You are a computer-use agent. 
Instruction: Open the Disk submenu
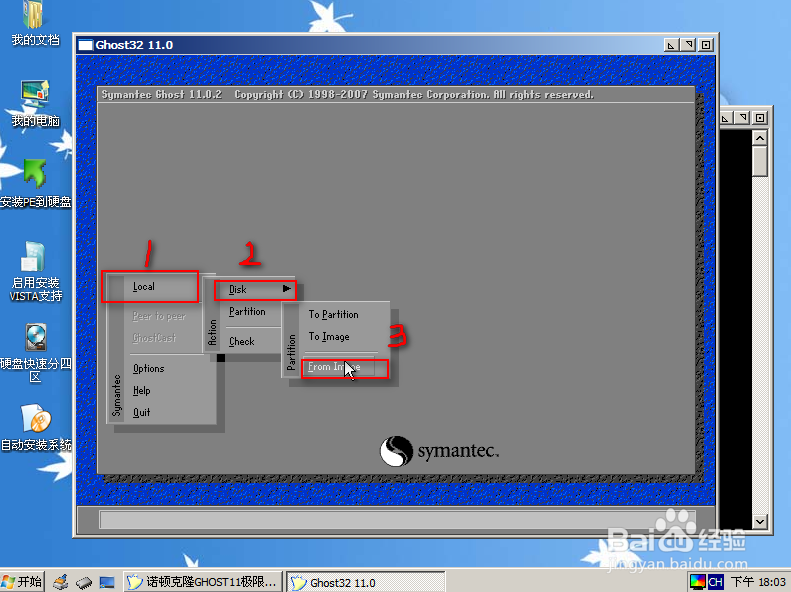(255, 289)
